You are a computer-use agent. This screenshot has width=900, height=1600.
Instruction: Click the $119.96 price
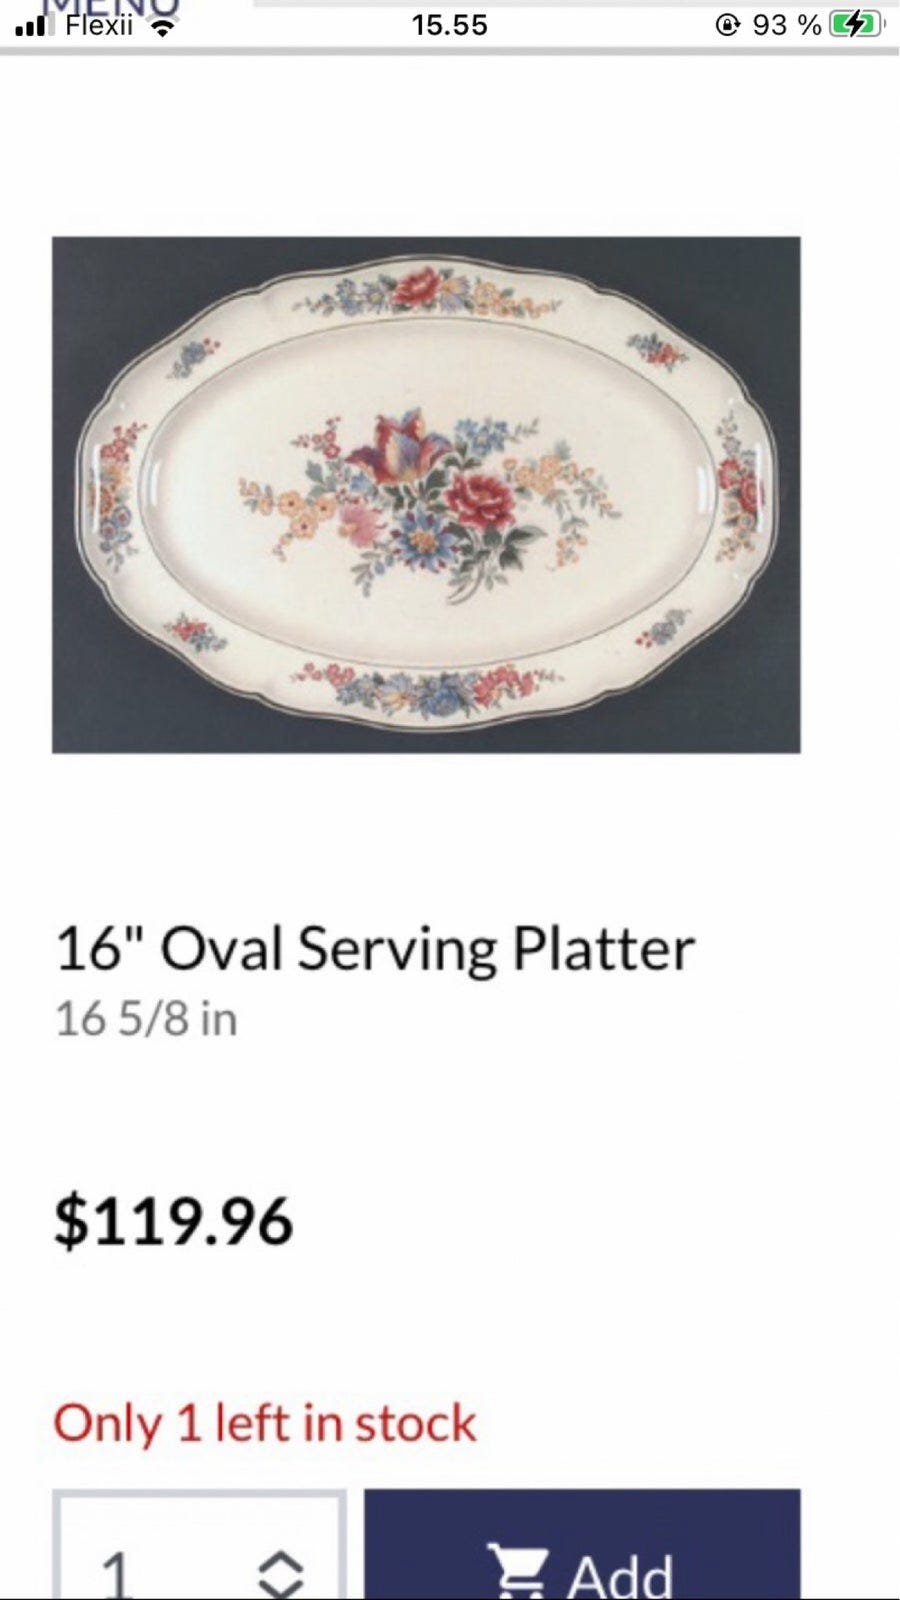[x=173, y=1221]
